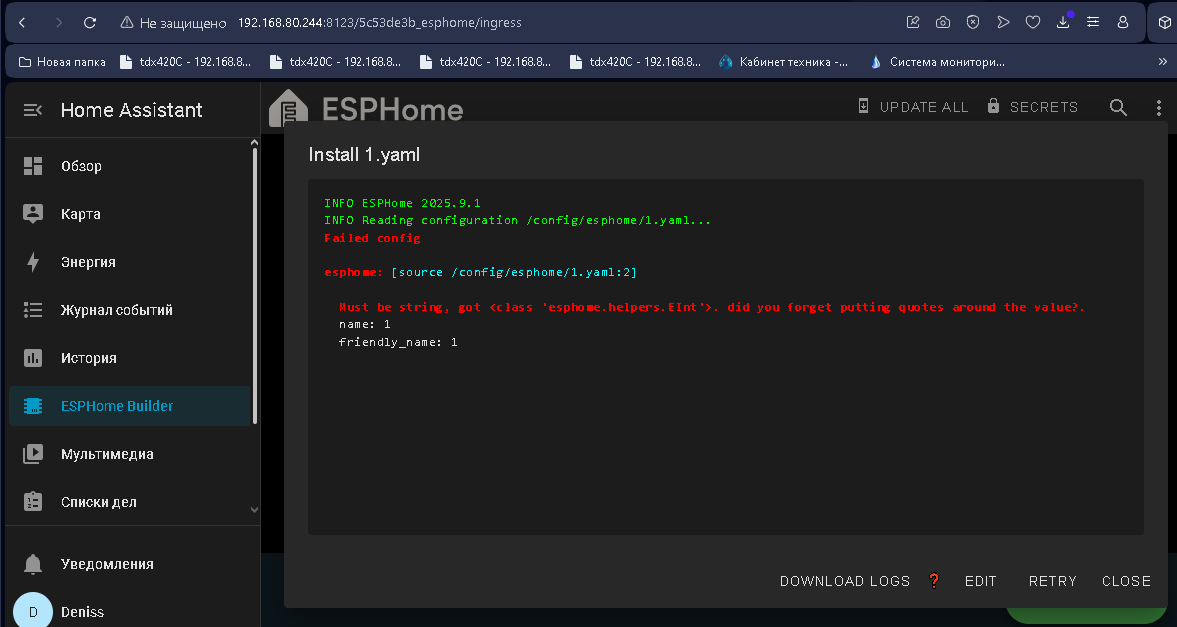1177x627 pixels.
Task: Collapse the Home Assistant sidebar menu icon
Action: click(33, 110)
